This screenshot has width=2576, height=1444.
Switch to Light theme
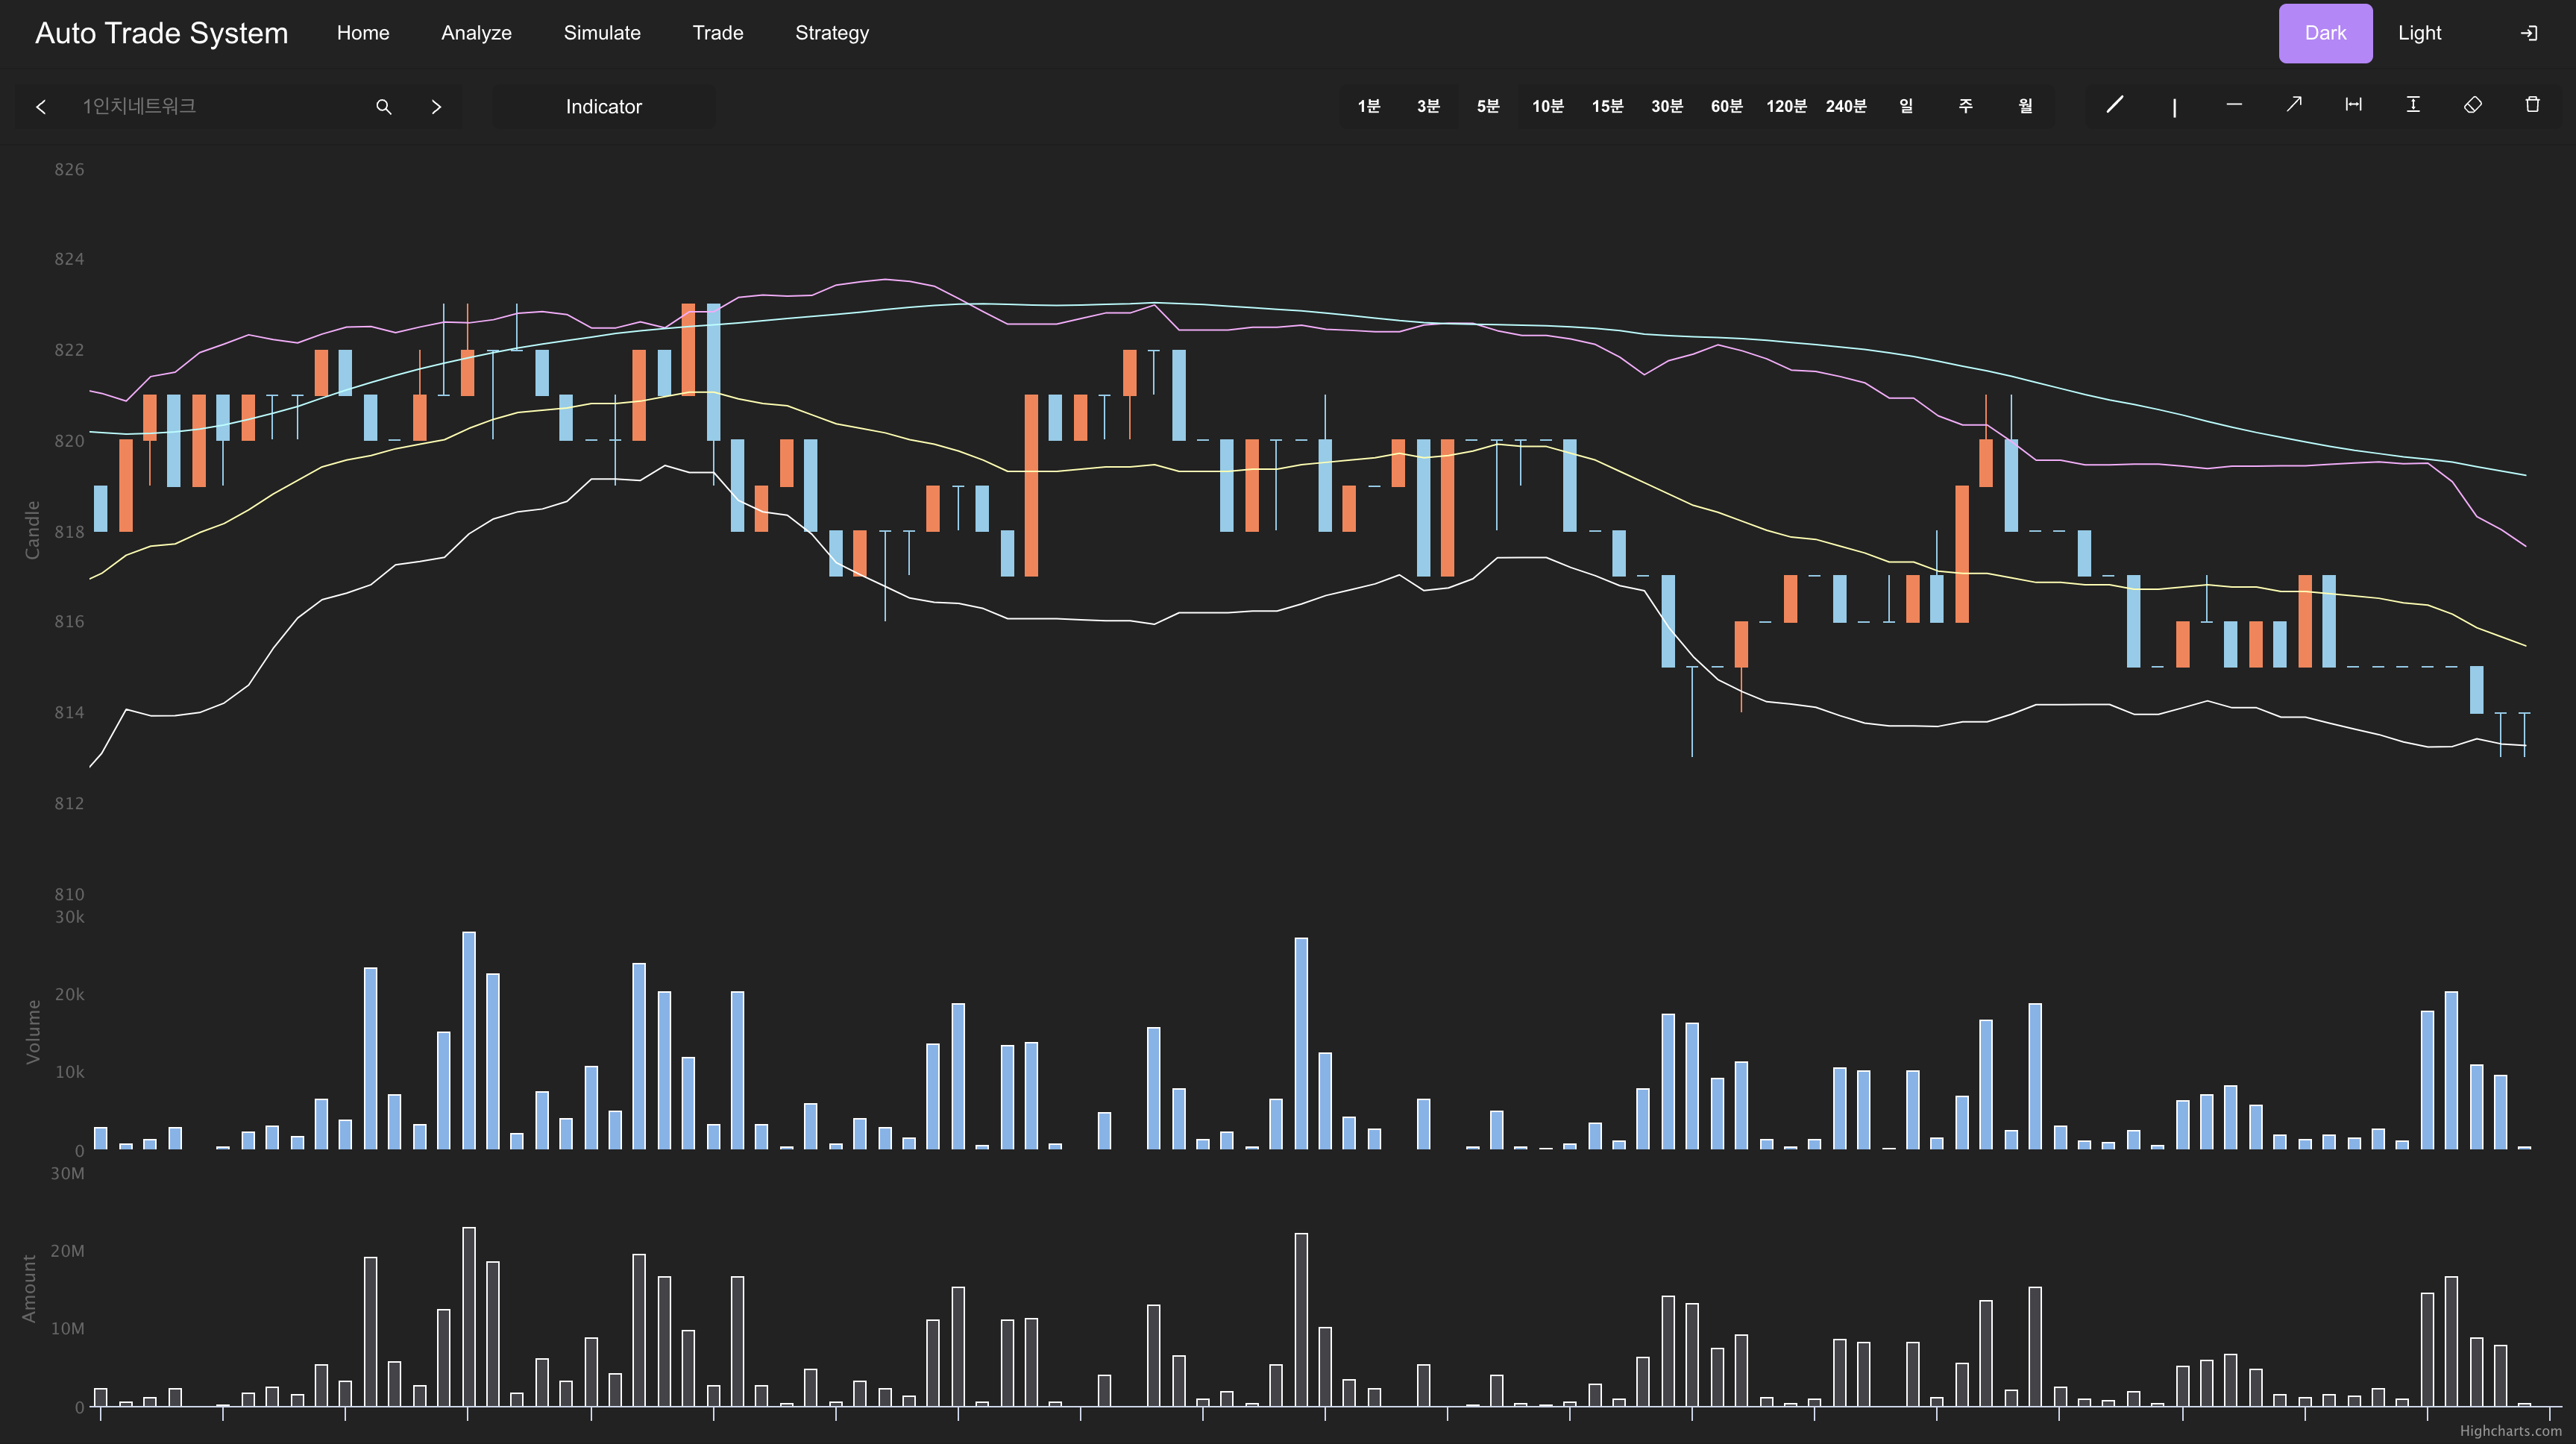coord(2419,33)
